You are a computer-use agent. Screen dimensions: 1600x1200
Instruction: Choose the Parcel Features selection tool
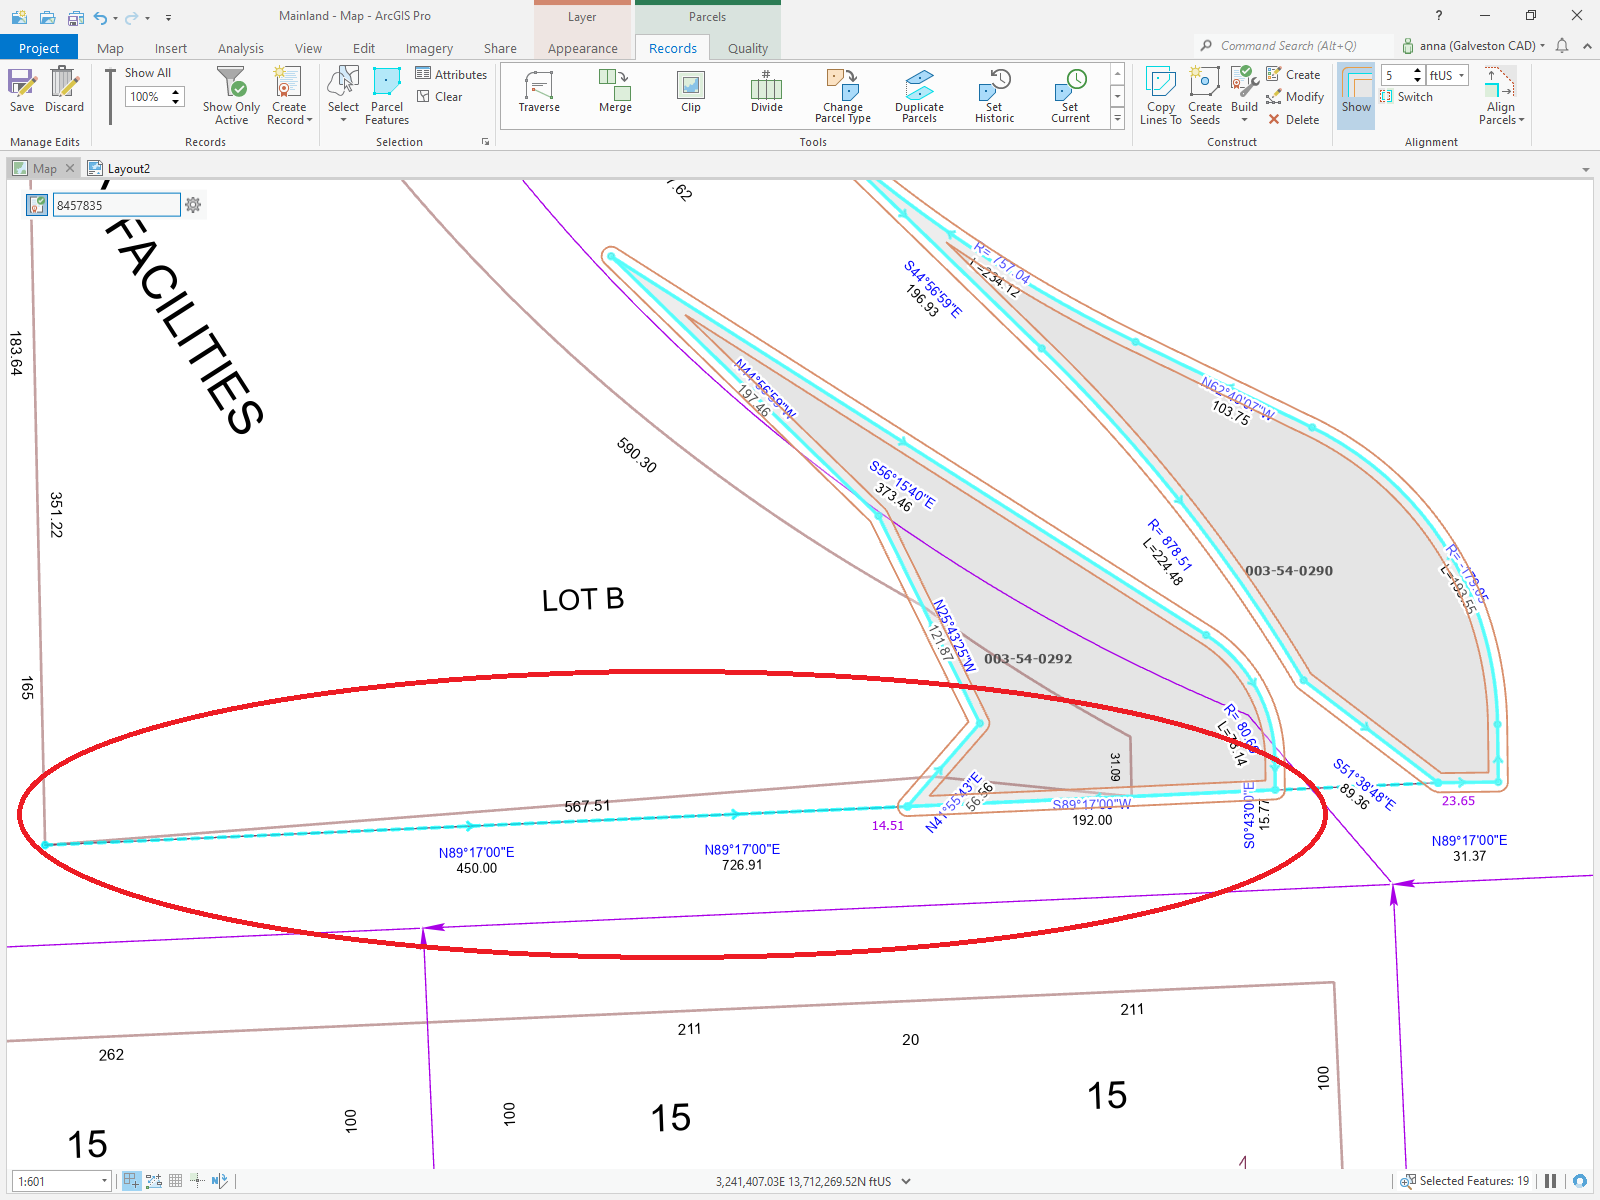click(387, 96)
